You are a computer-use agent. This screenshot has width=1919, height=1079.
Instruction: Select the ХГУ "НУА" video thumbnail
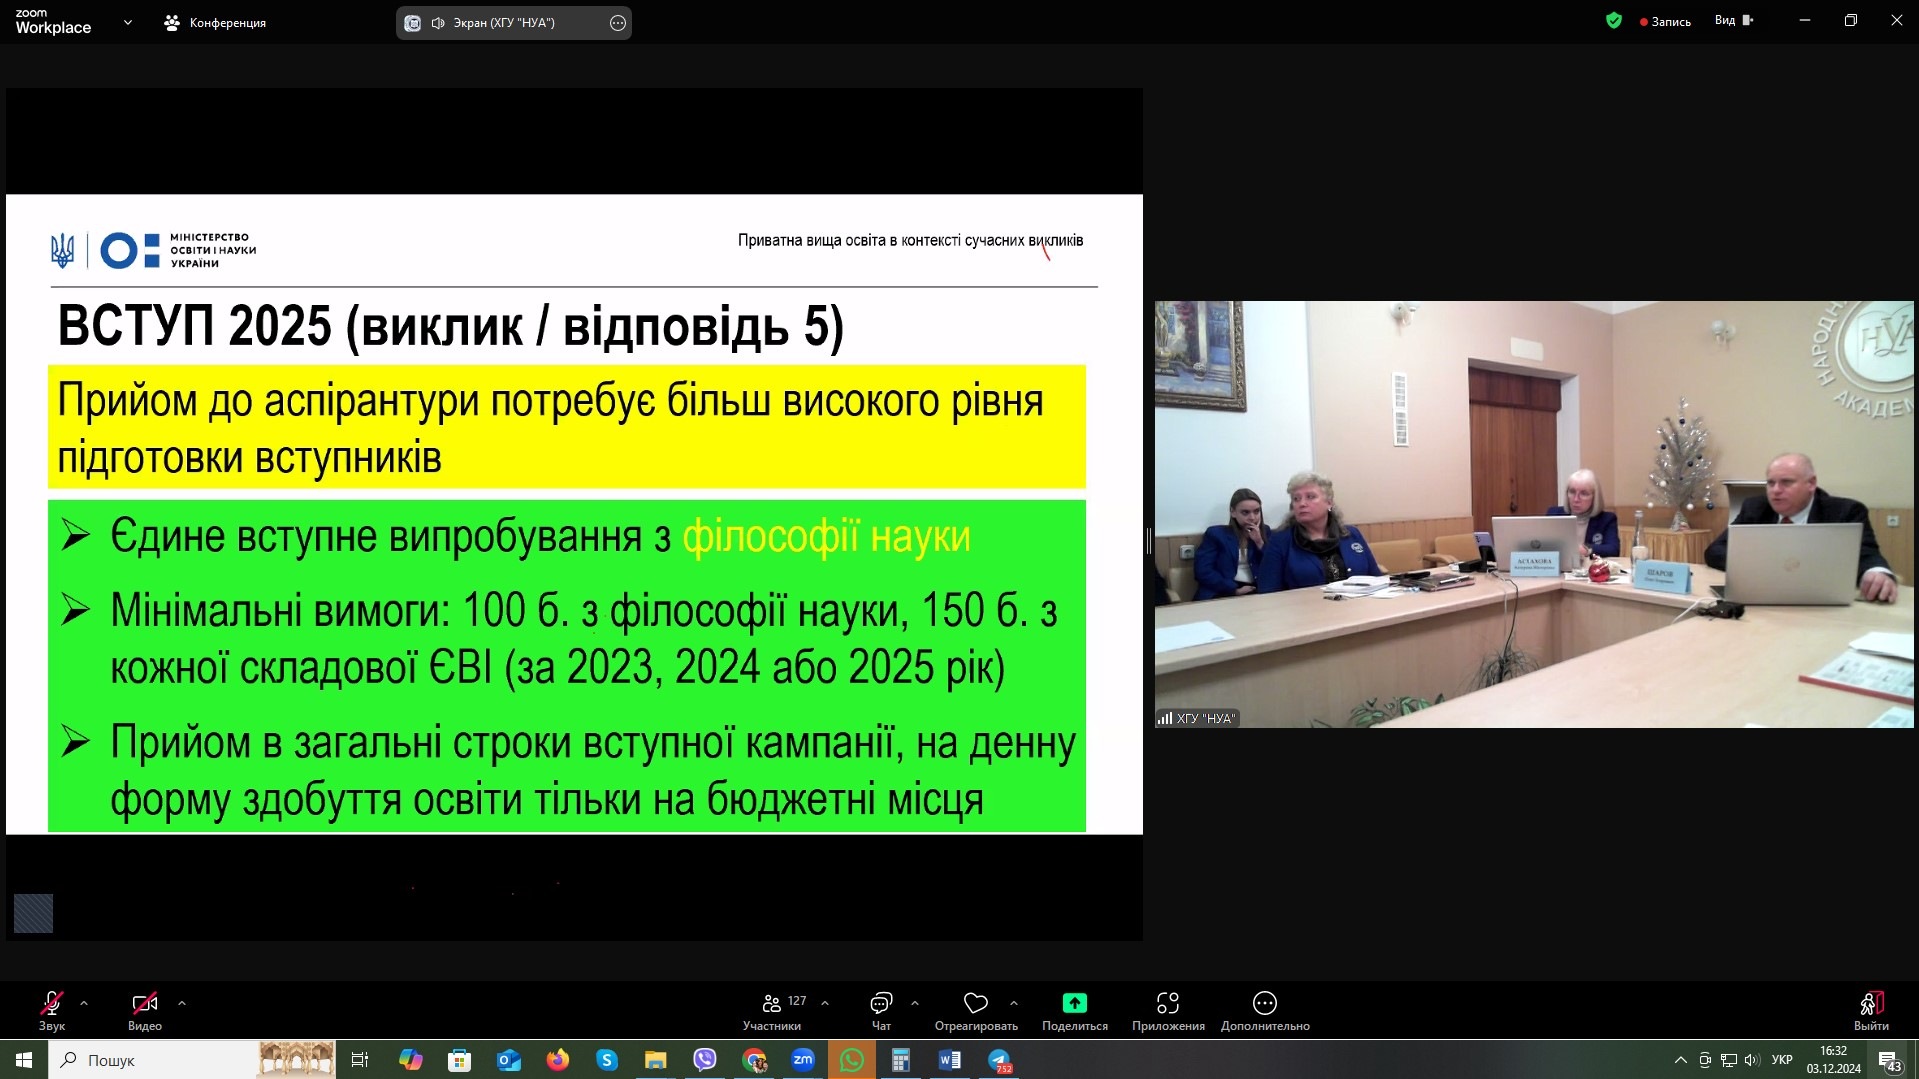[1534, 514]
